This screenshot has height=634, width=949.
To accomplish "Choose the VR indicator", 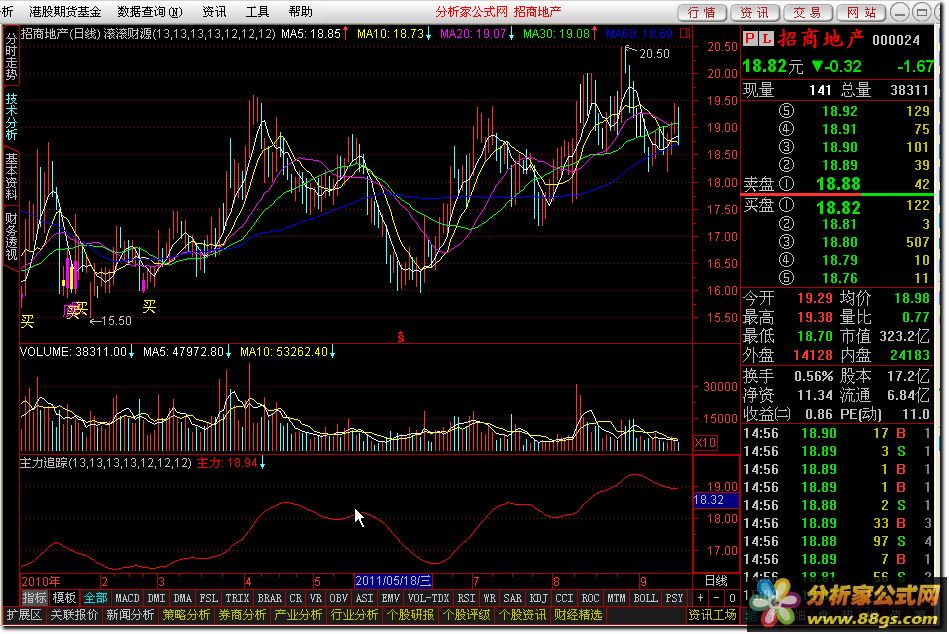I will 315,598.
